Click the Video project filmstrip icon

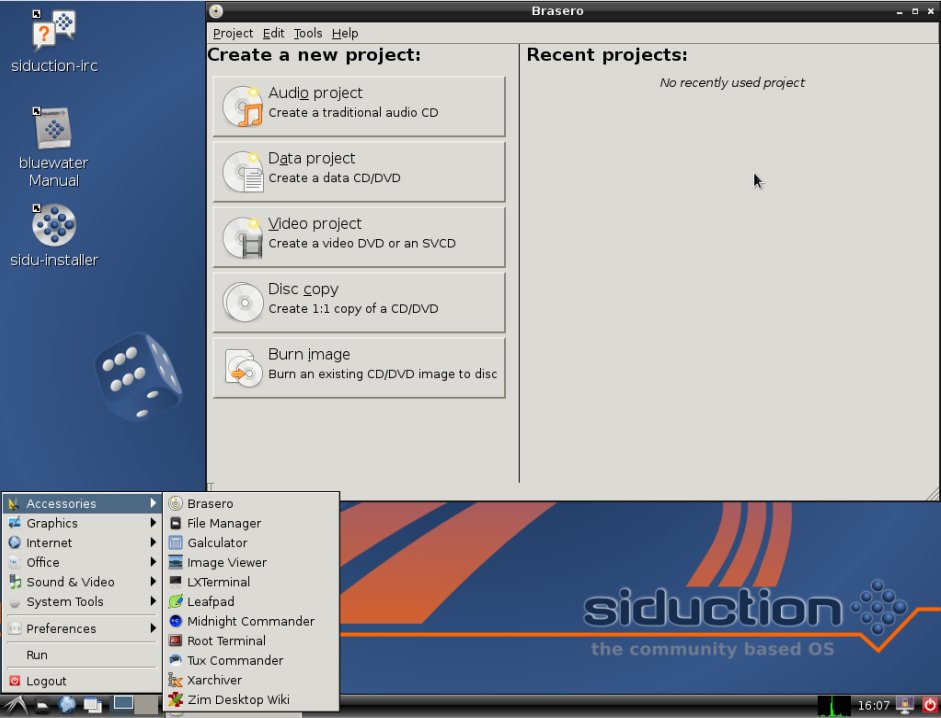[242, 237]
